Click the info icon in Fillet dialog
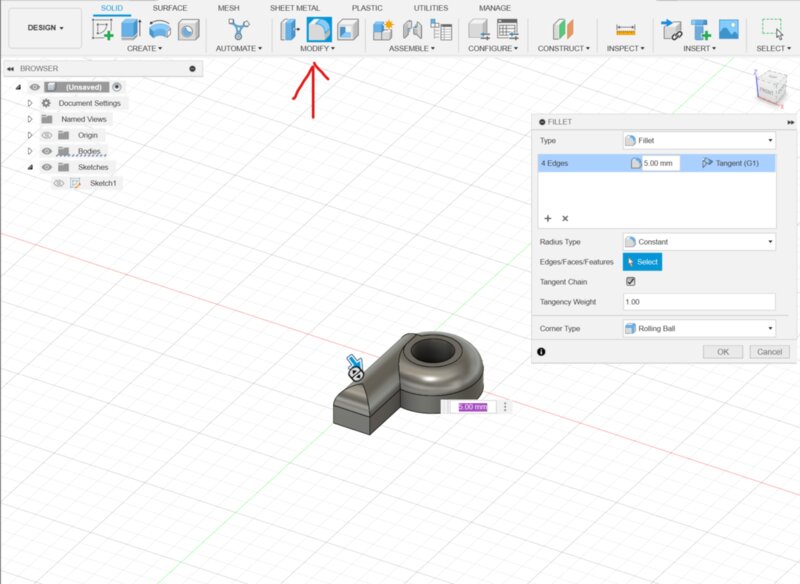 pos(541,352)
